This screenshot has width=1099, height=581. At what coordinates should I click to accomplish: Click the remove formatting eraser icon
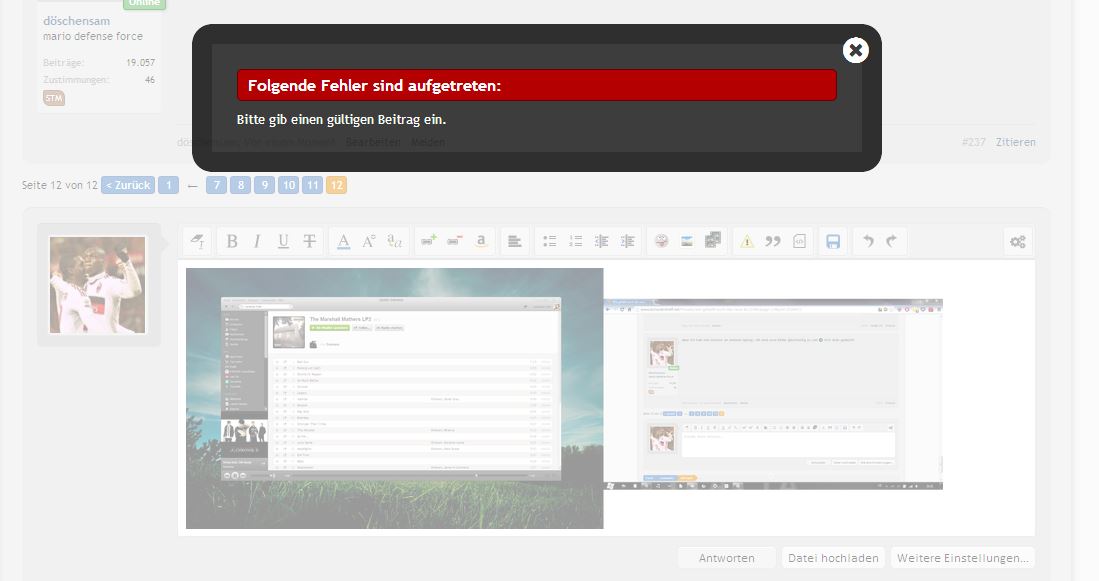[x=198, y=241]
